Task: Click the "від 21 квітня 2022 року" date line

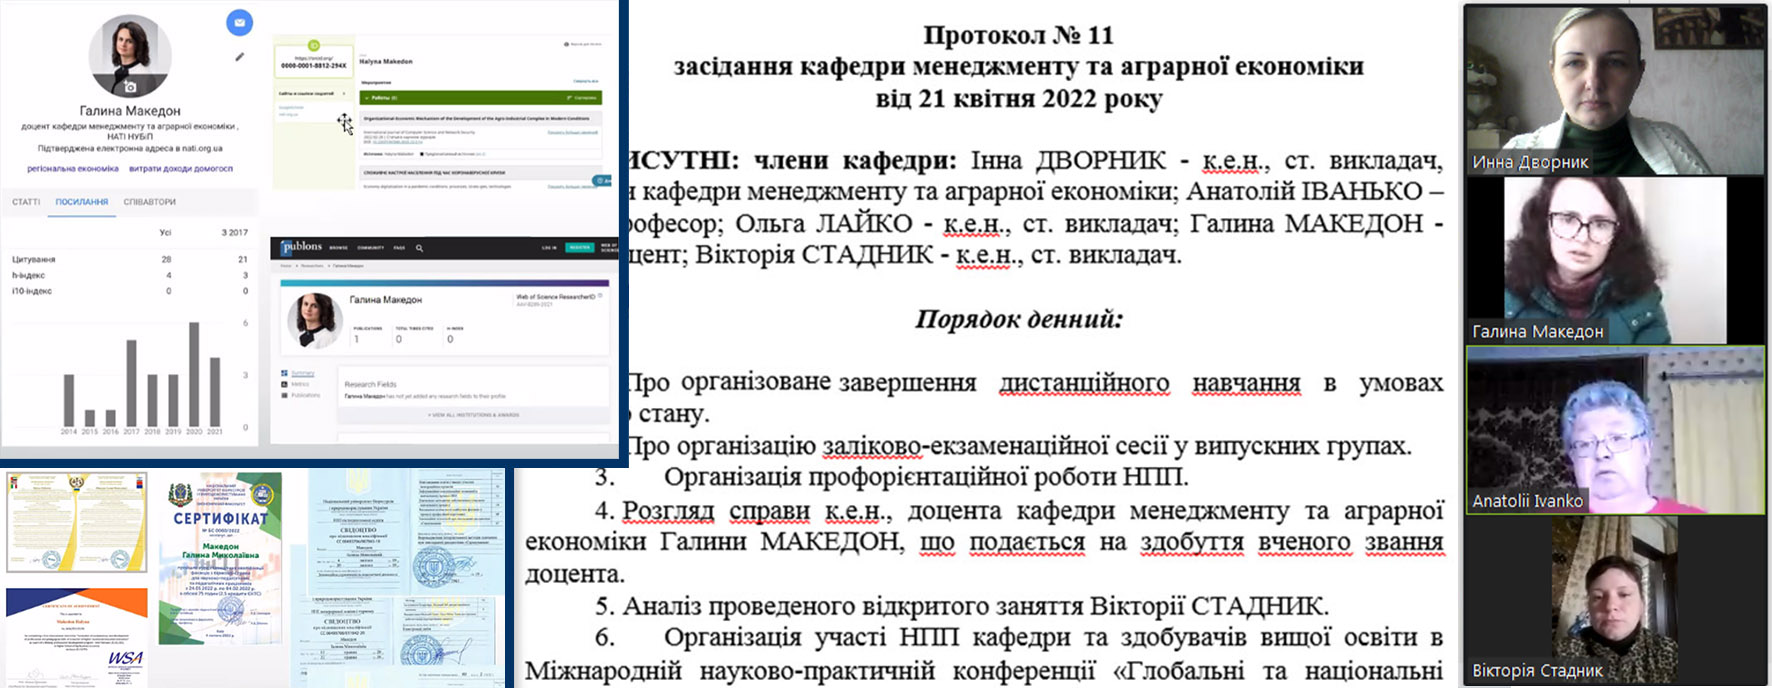Action: pos(1019,99)
